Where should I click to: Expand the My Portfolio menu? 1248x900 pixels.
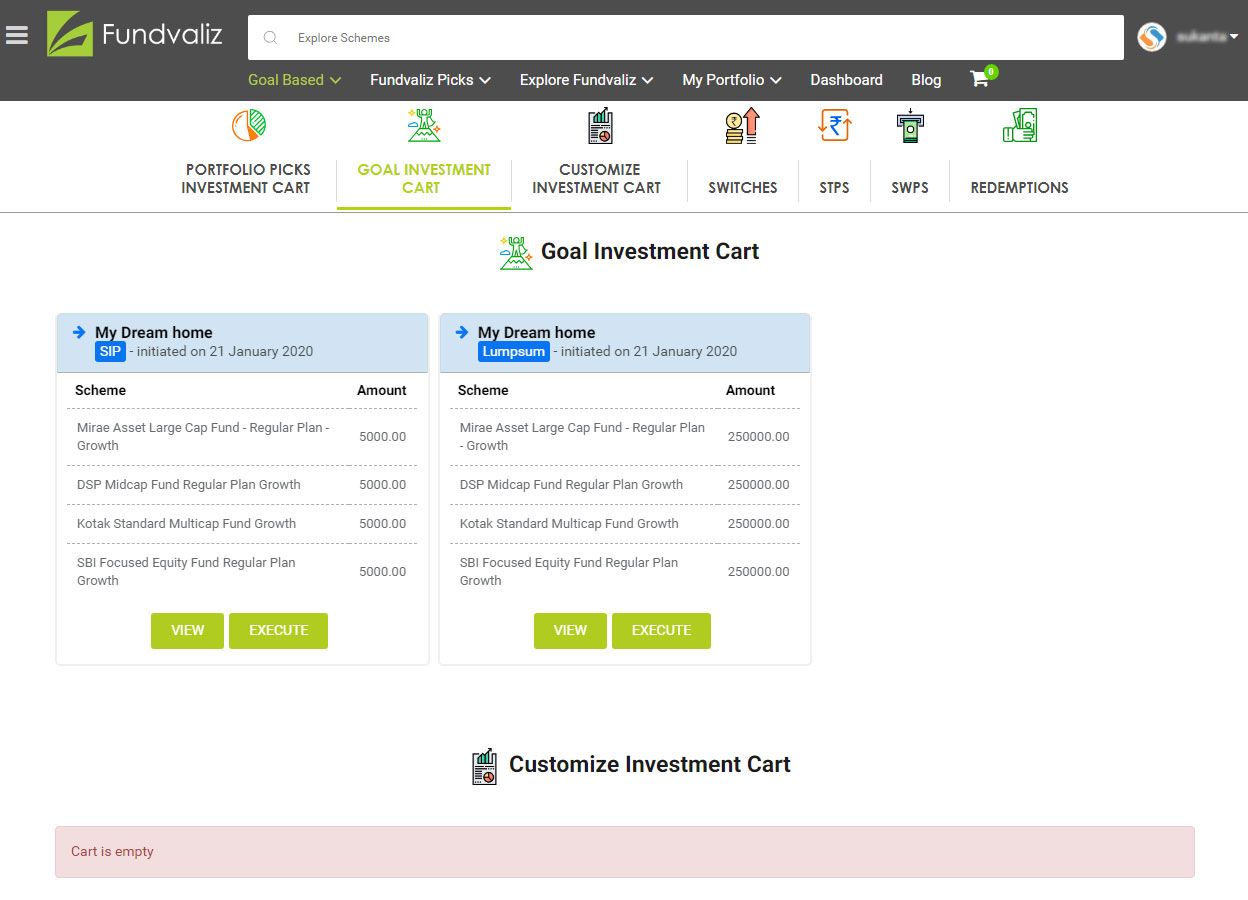(x=732, y=80)
